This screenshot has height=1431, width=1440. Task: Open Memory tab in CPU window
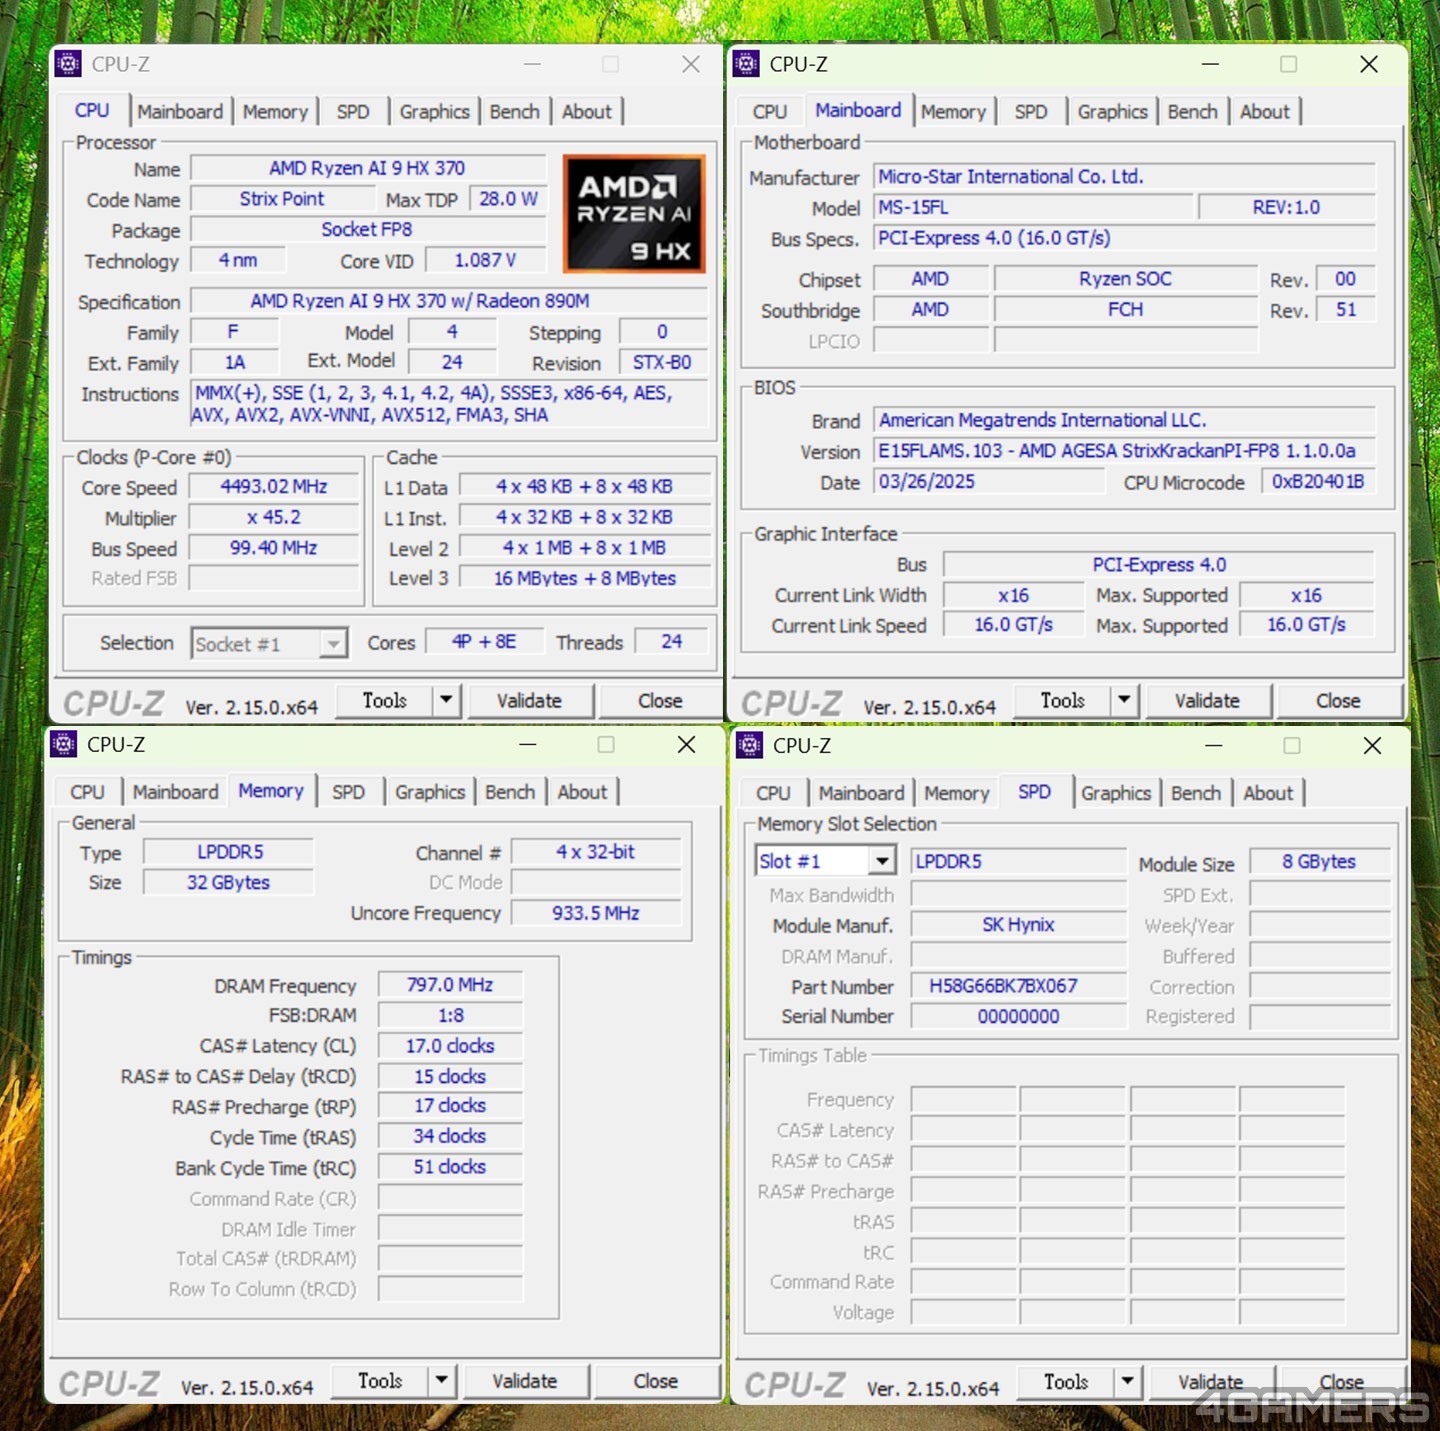pos(275,112)
